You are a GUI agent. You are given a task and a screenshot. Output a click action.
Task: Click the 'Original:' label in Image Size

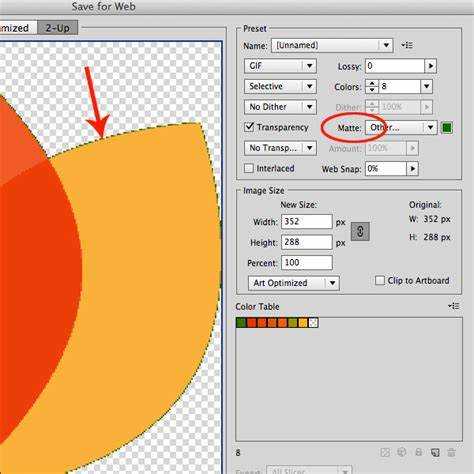tap(425, 205)
